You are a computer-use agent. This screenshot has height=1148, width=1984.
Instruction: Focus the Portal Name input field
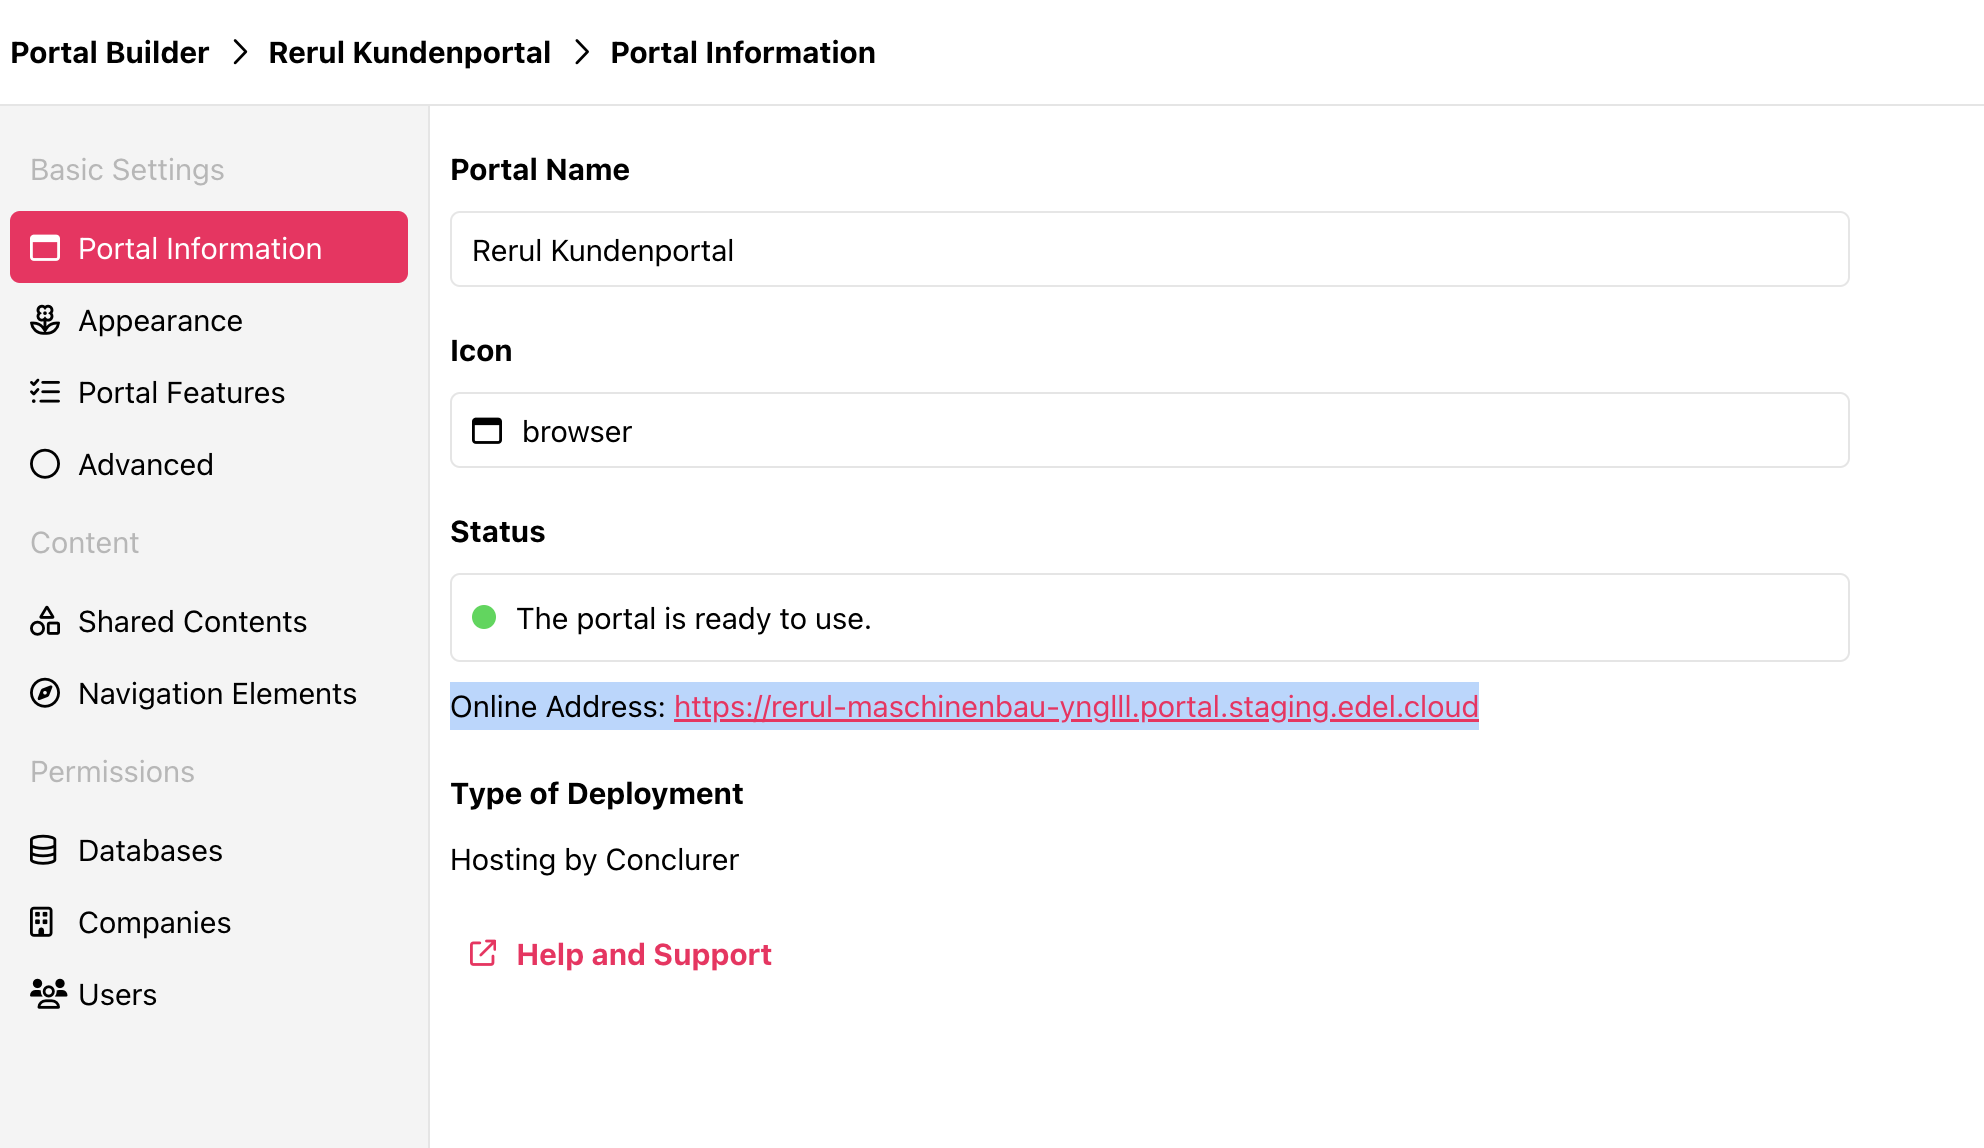(1149, 249)
